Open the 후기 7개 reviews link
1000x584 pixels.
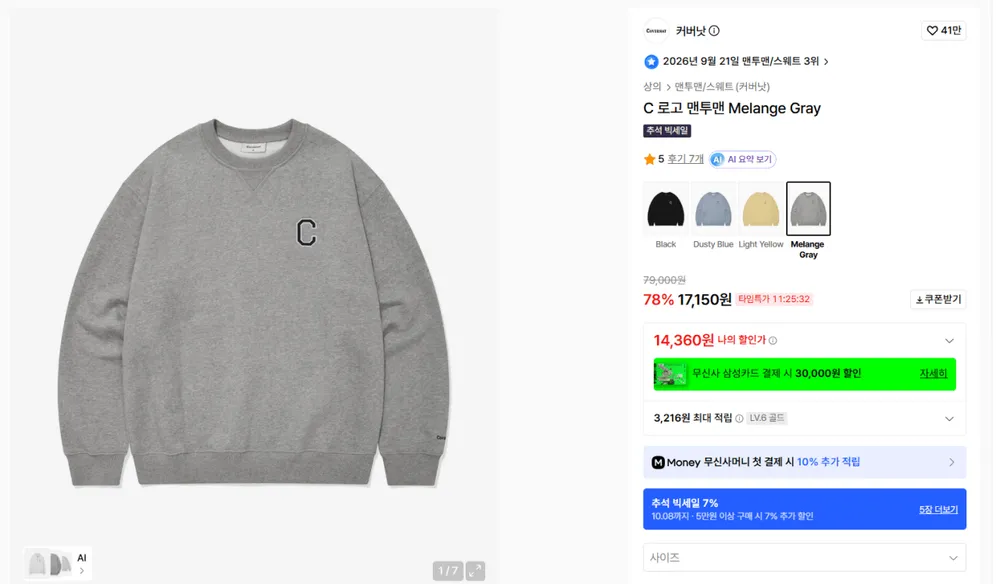coord(685,159)
